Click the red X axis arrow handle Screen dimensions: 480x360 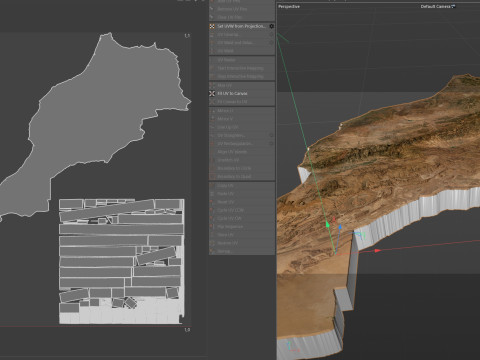pos(377,250)
